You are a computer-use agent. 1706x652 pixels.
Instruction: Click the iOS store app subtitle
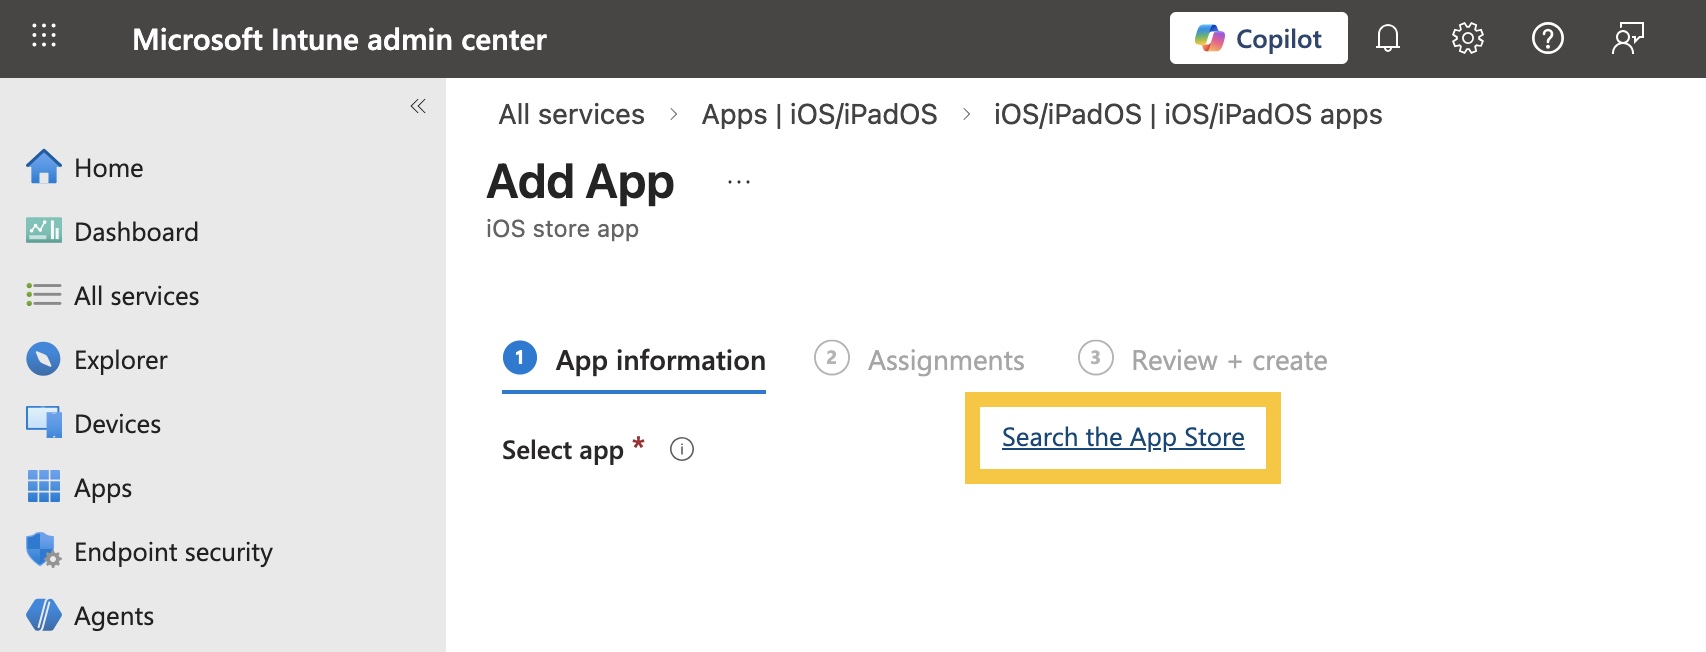[562, 229]
